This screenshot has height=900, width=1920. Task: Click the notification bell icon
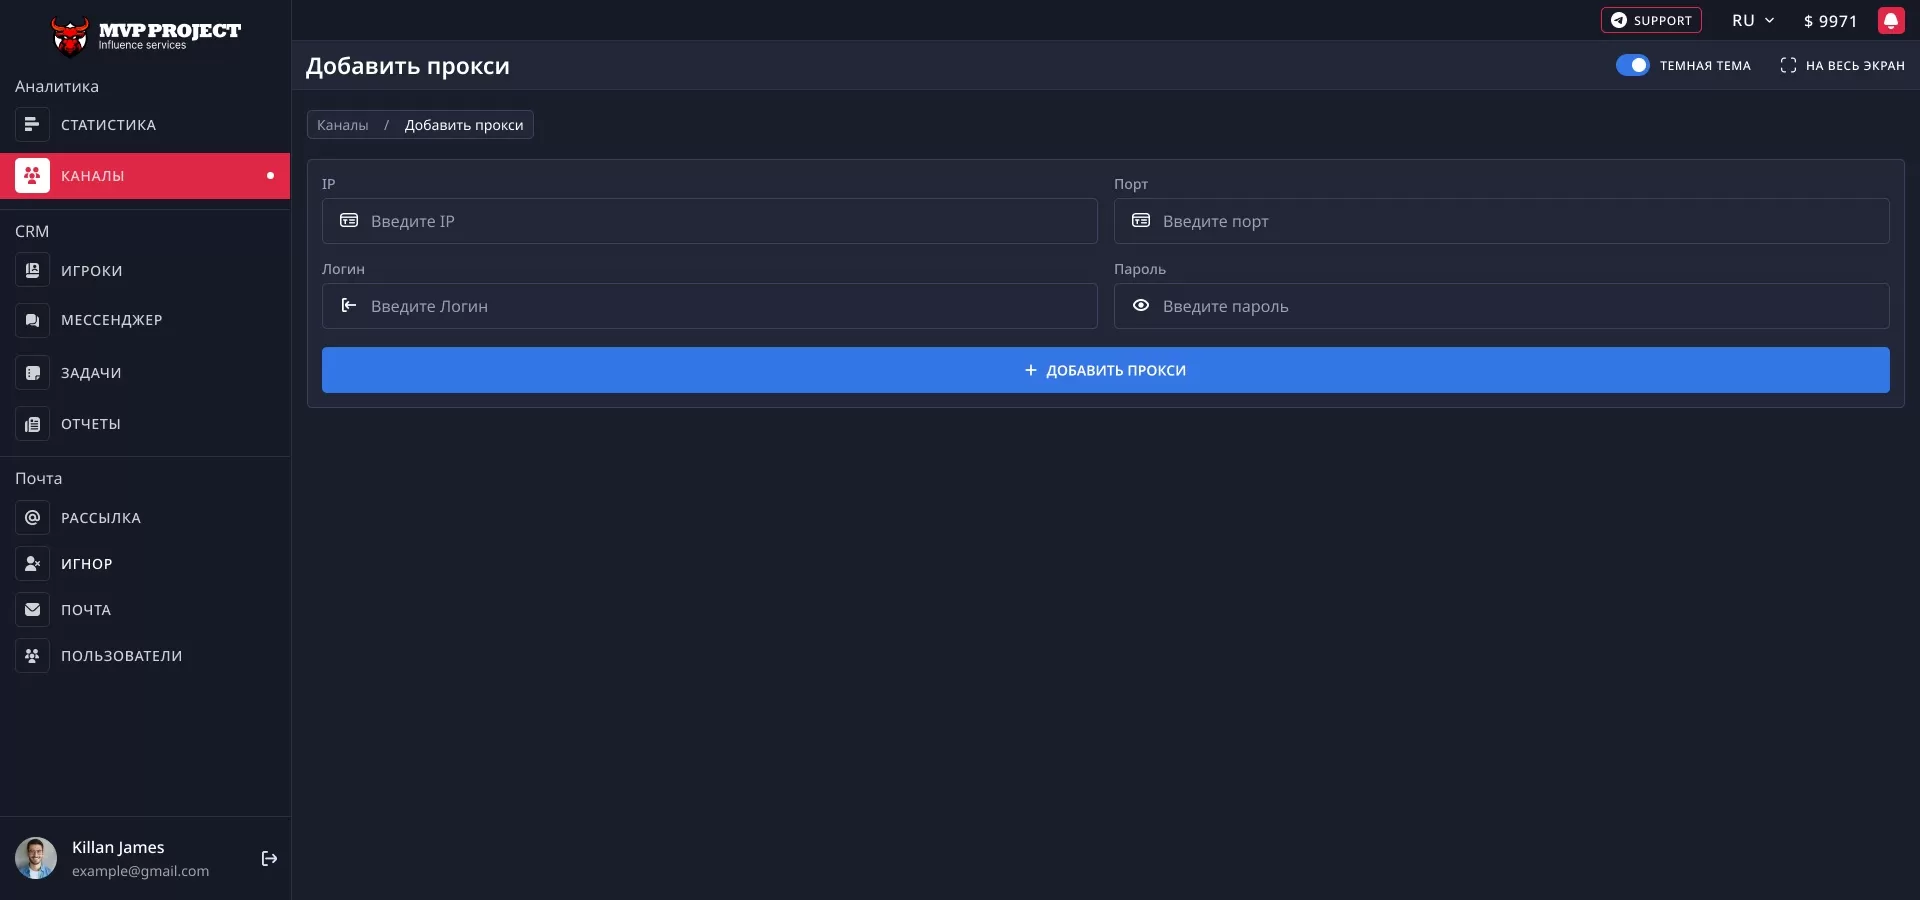coord(1890,21)
